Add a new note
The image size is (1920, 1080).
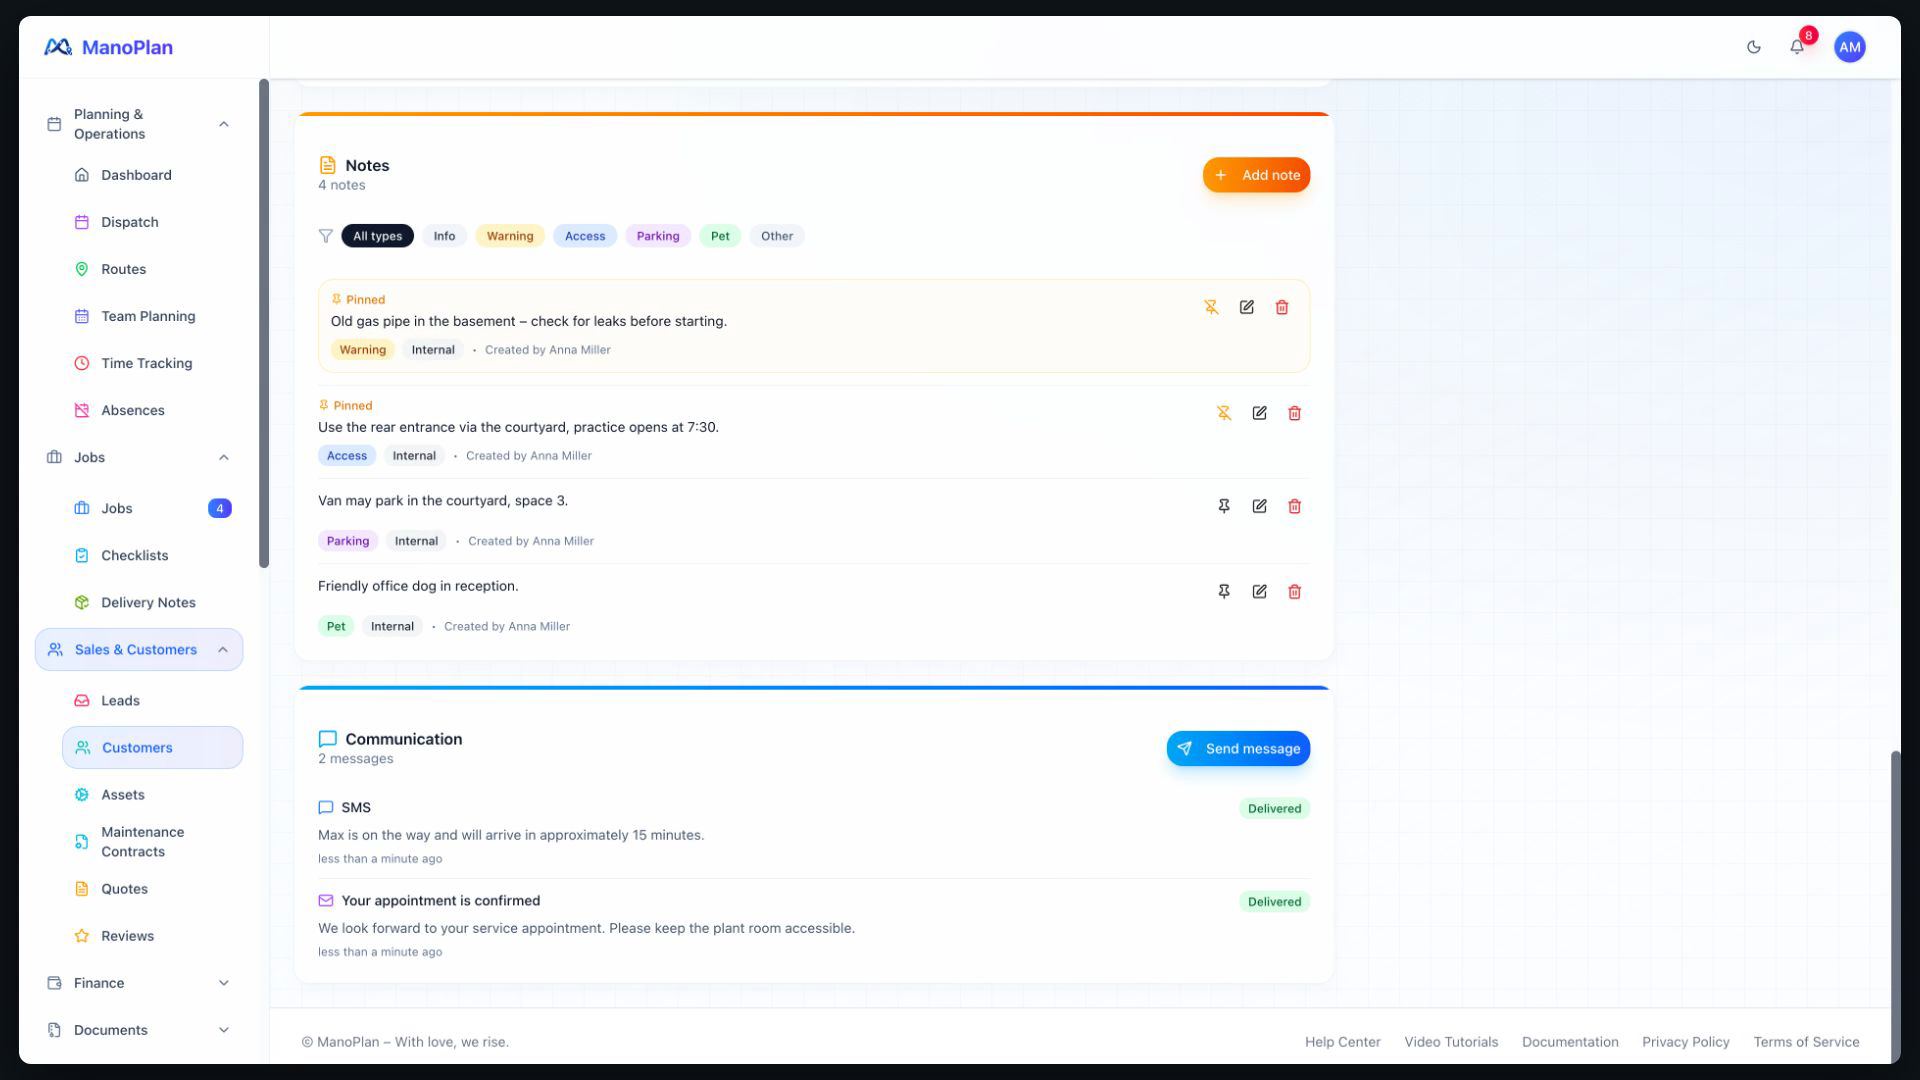click(x=1256, y=175)
